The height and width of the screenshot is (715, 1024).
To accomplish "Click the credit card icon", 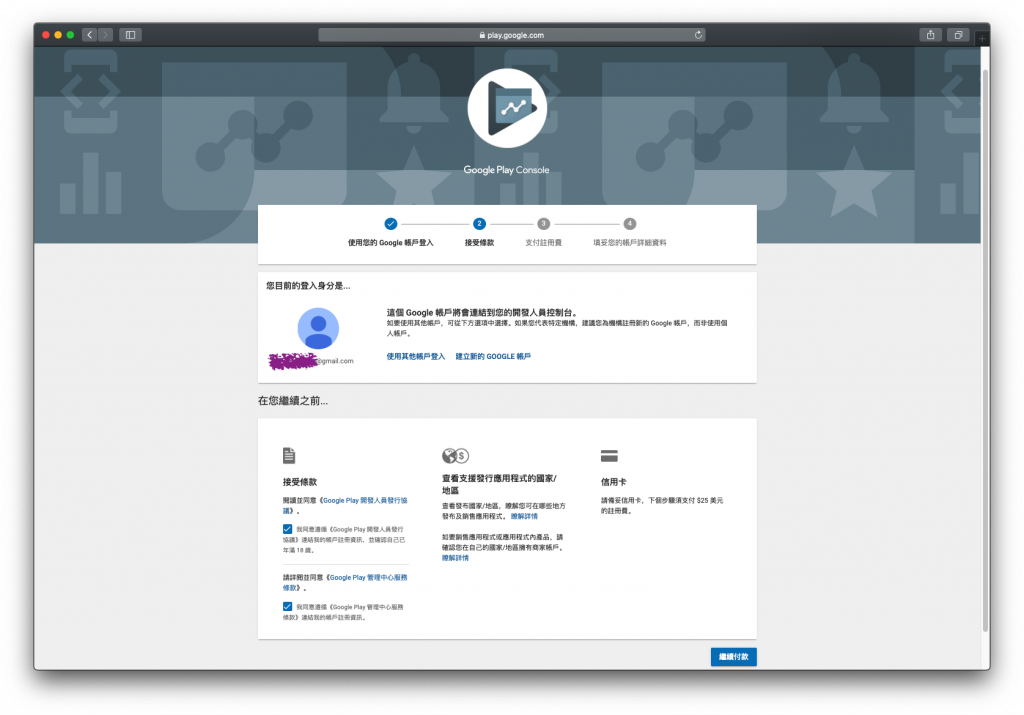I will (609, 456).
